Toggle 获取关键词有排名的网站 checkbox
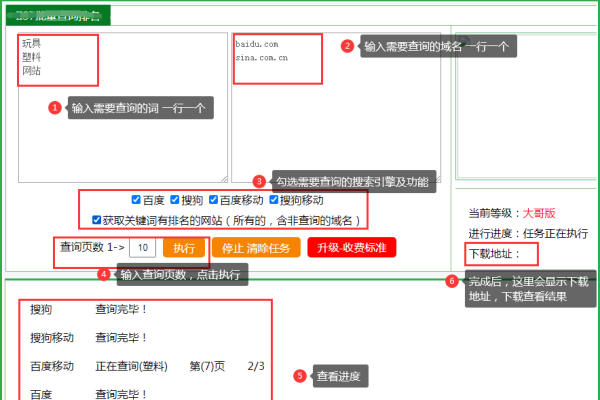Image resolution: width=600 pixels, height=400 pixels. coord(96,220)
